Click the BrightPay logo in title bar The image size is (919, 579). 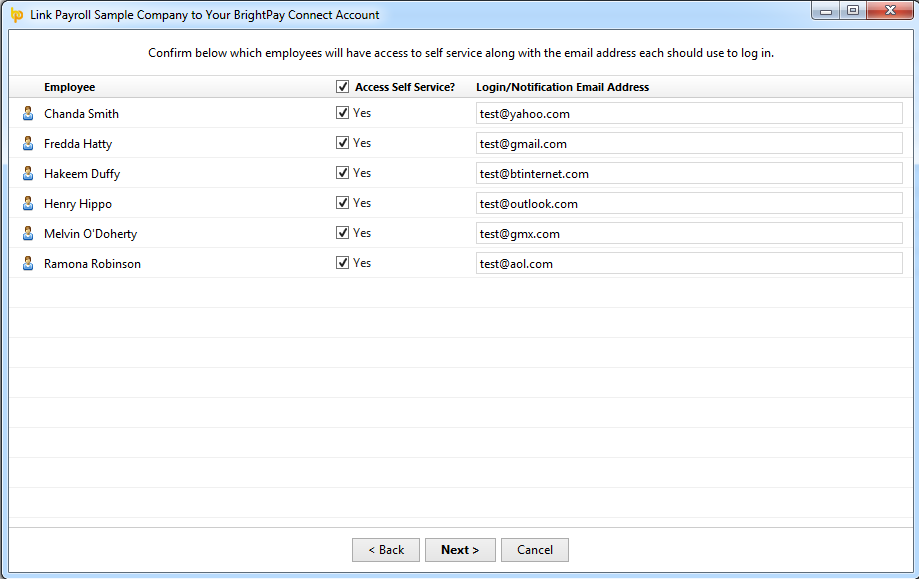click(x=17, y=15)
